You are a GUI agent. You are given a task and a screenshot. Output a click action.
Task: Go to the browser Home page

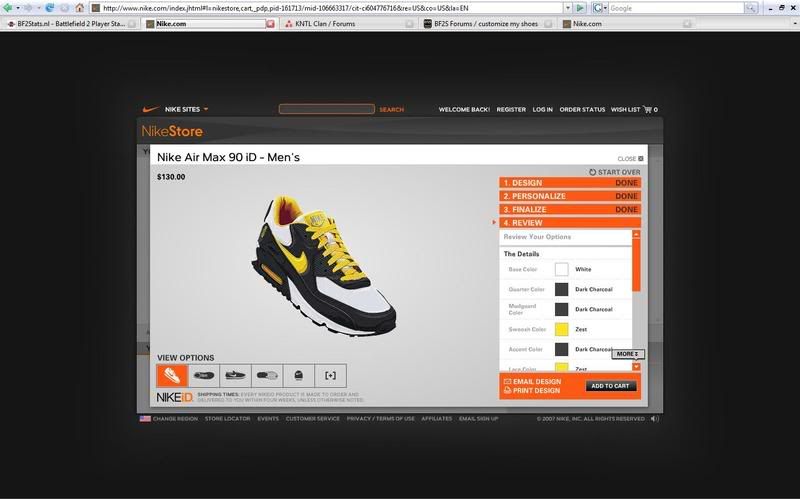point(80,8)
